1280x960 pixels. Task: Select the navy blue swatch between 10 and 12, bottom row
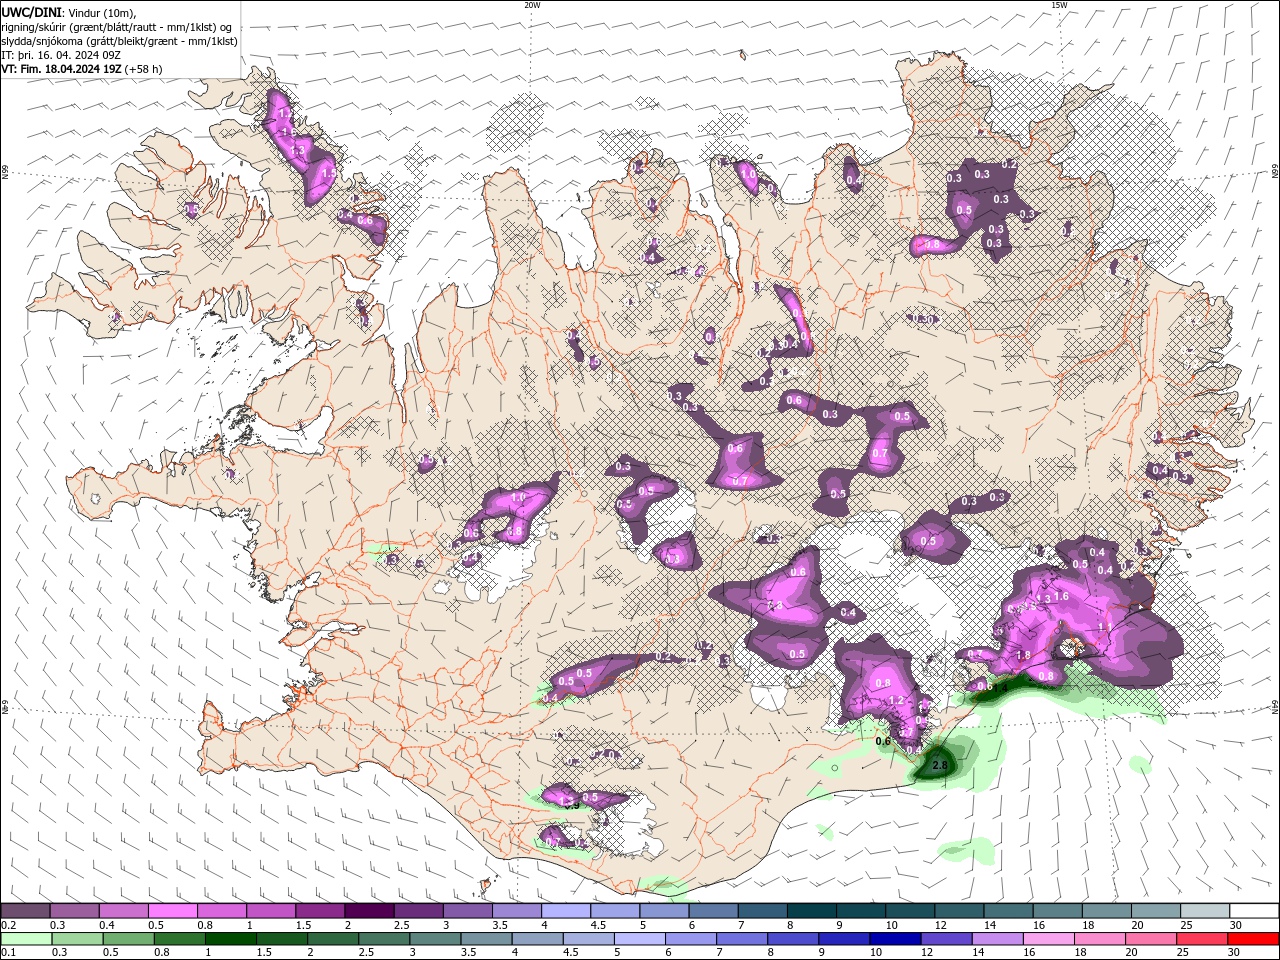coord(894,939)
